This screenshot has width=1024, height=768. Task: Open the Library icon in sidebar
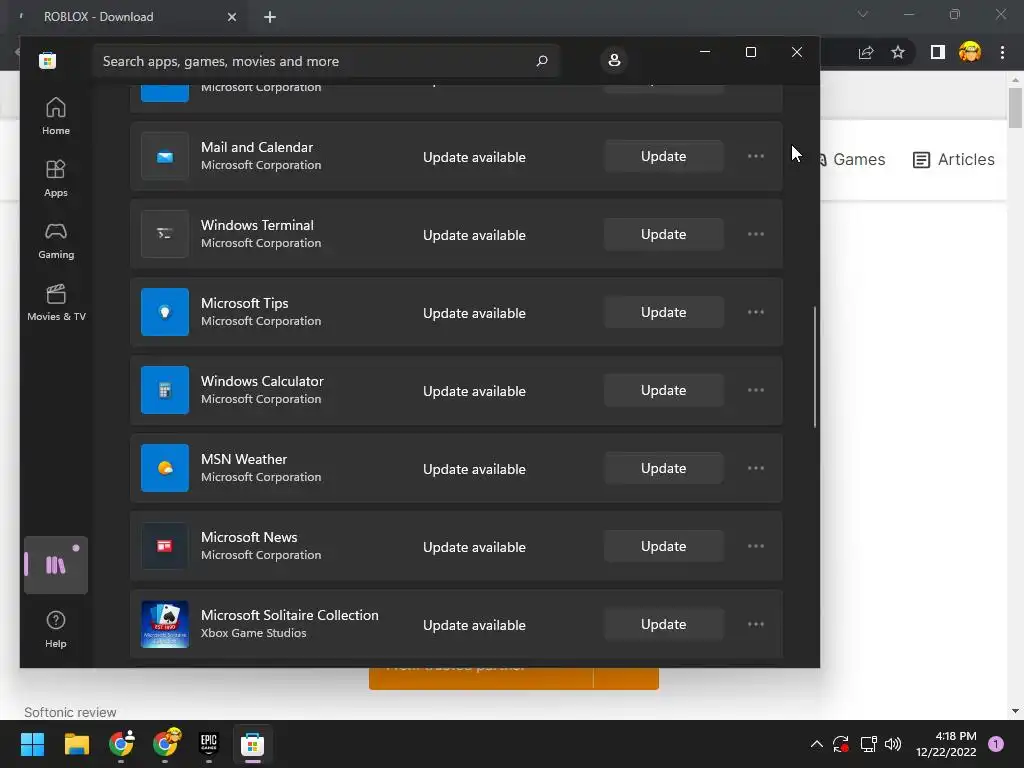pos(56,565)
